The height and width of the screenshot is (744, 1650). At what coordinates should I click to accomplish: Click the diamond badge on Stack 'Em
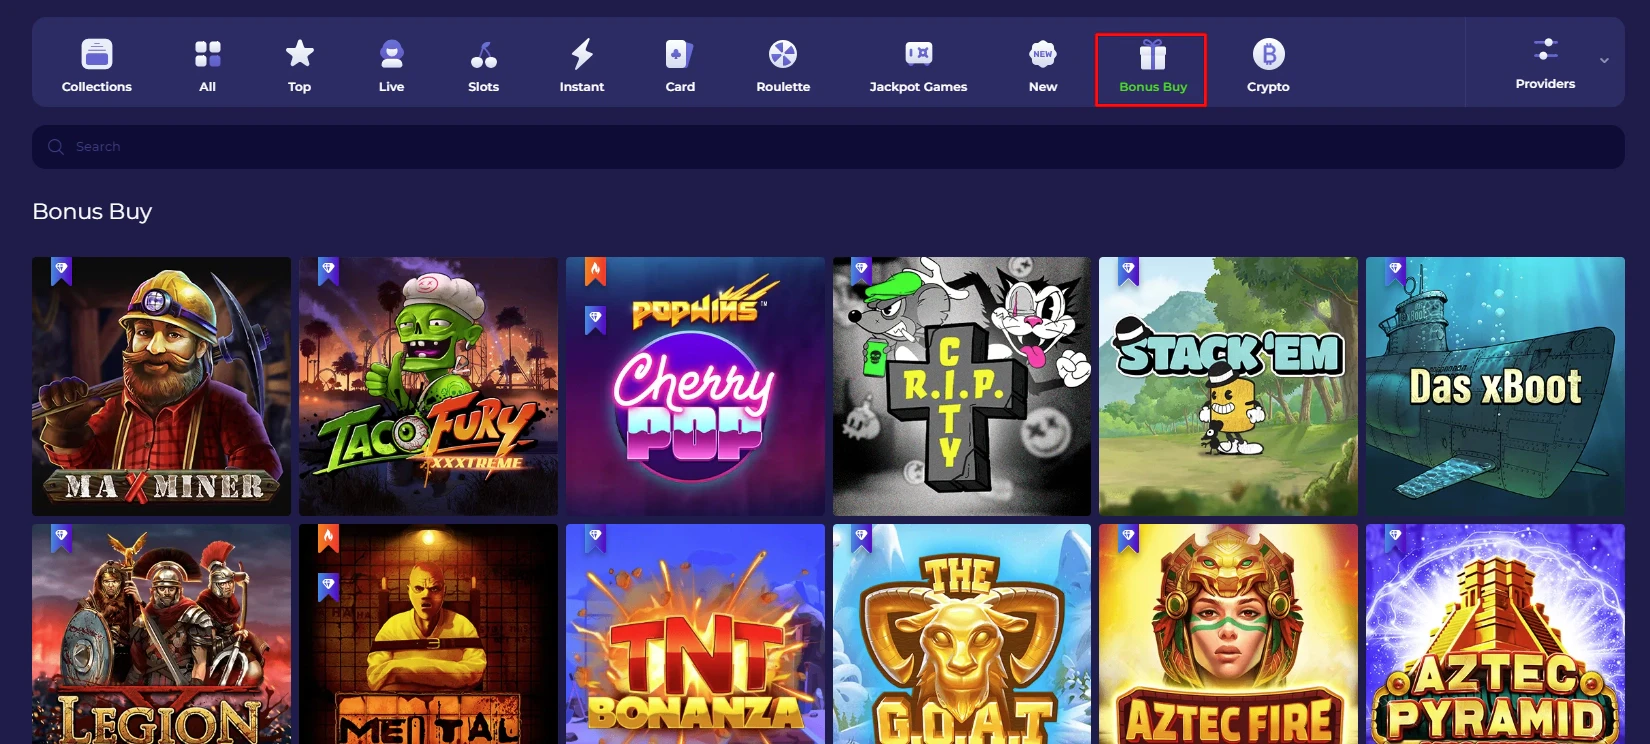[x=1128, y=270]
